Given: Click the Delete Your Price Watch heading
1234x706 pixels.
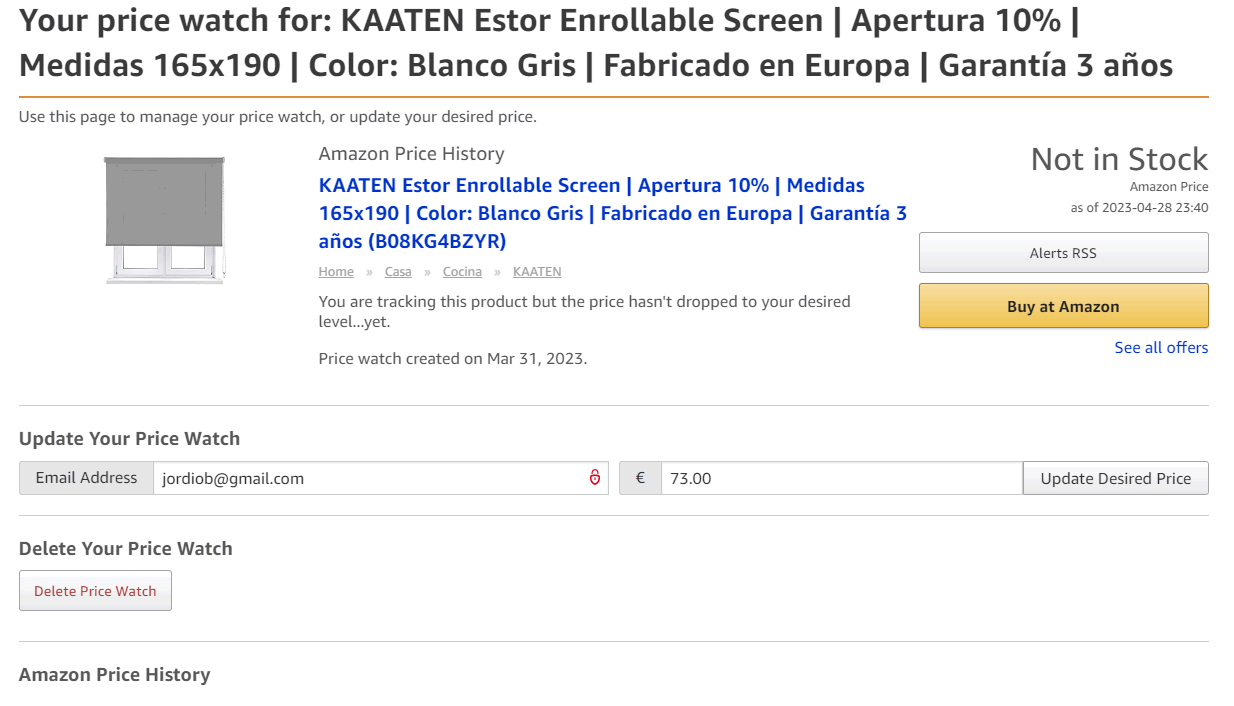Looking at the screenshot, I should [x=126, y=549].
